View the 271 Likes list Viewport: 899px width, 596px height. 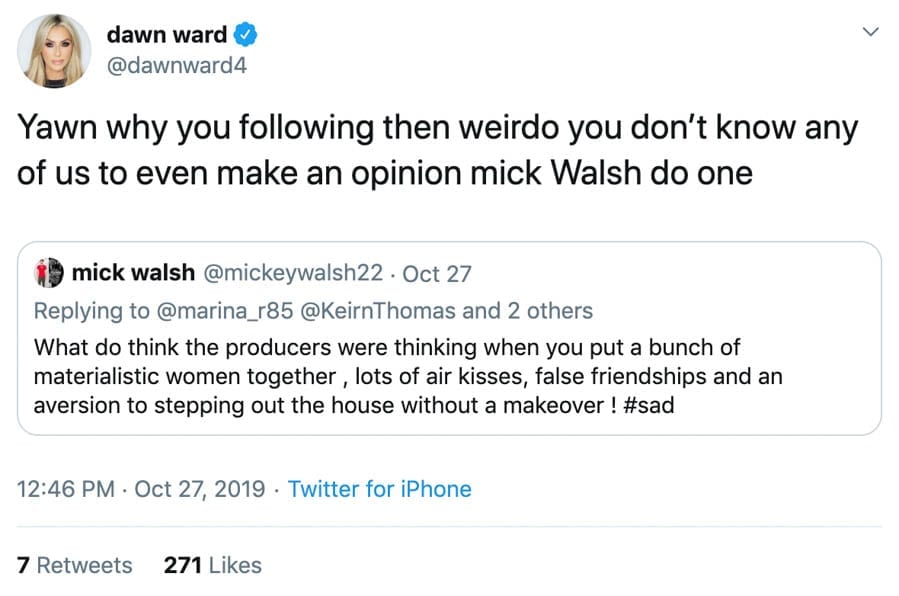(212, 565)
